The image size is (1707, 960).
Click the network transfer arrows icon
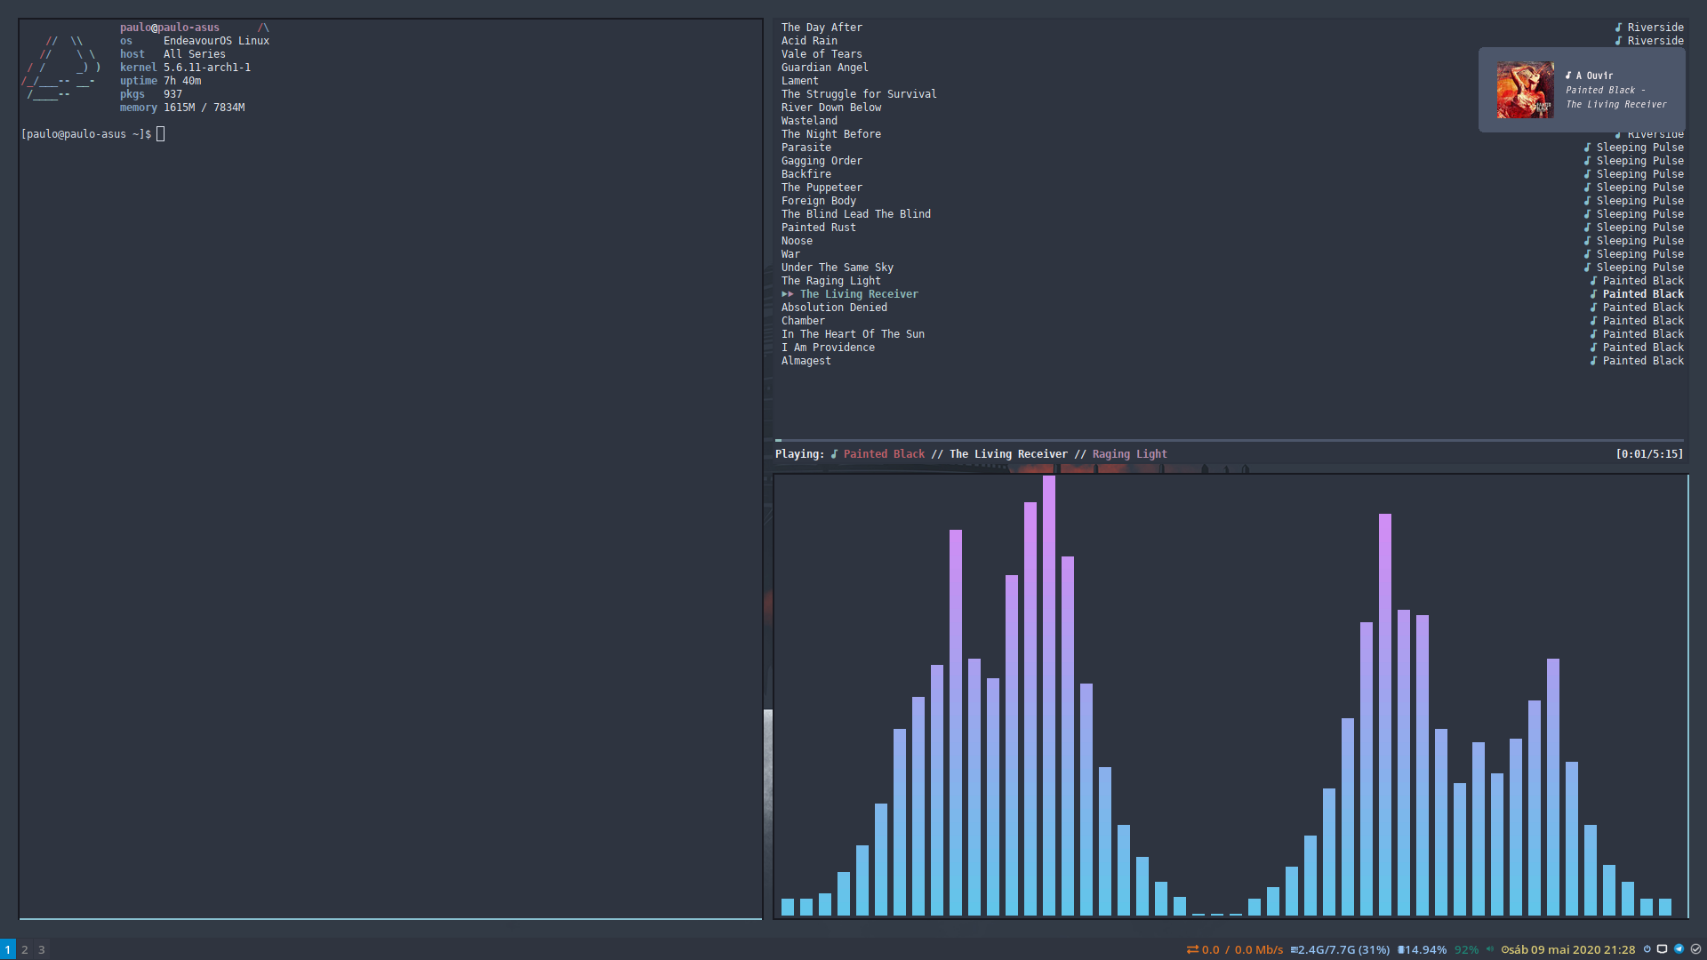[1192, 949]
